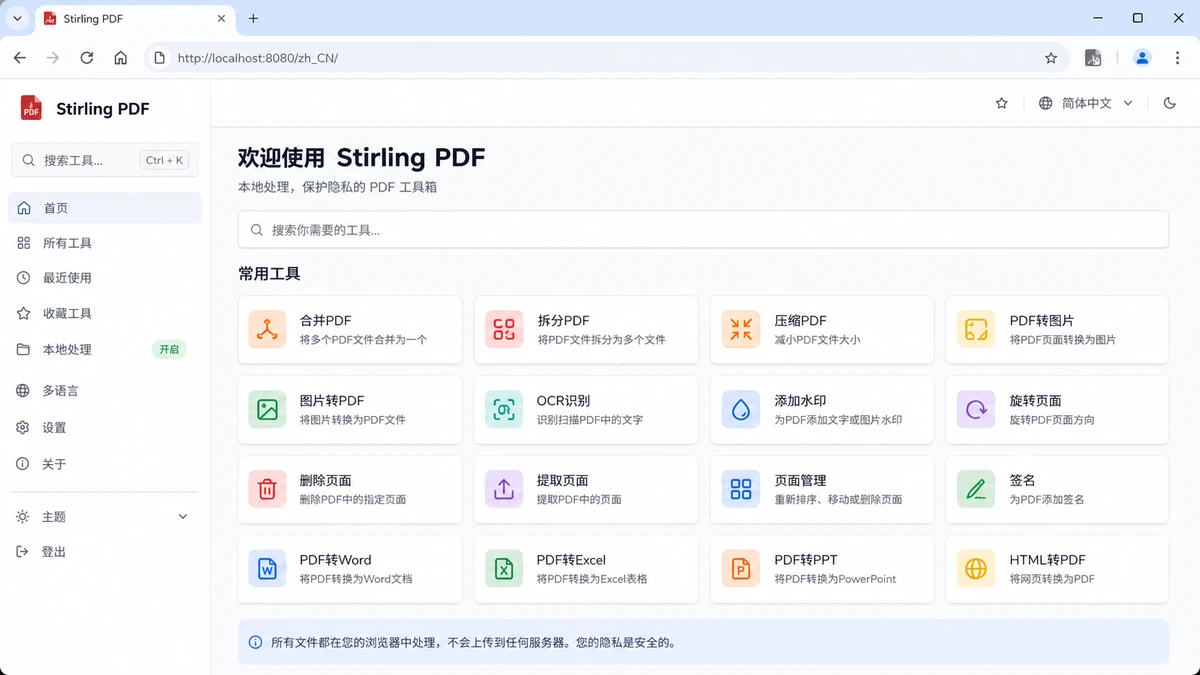The image size is (1200, 675).
Task: Click the Stirling PDF logo icon
Action: (32, 108)
